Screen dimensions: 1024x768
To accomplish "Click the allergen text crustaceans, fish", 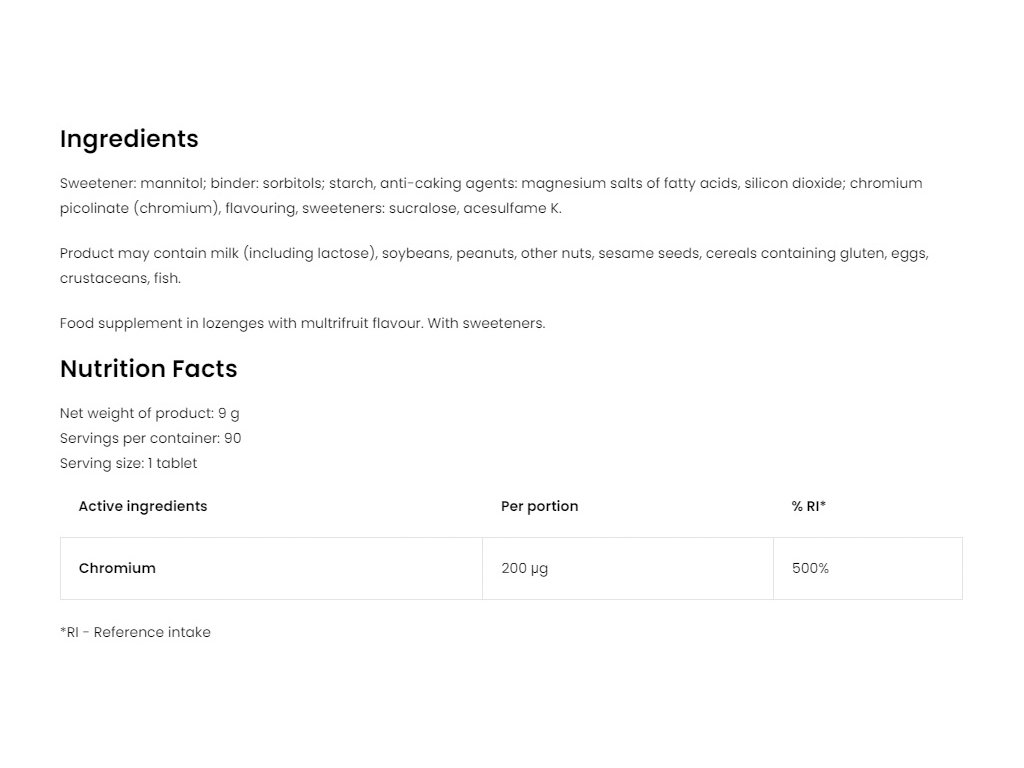I will point(120,278).
